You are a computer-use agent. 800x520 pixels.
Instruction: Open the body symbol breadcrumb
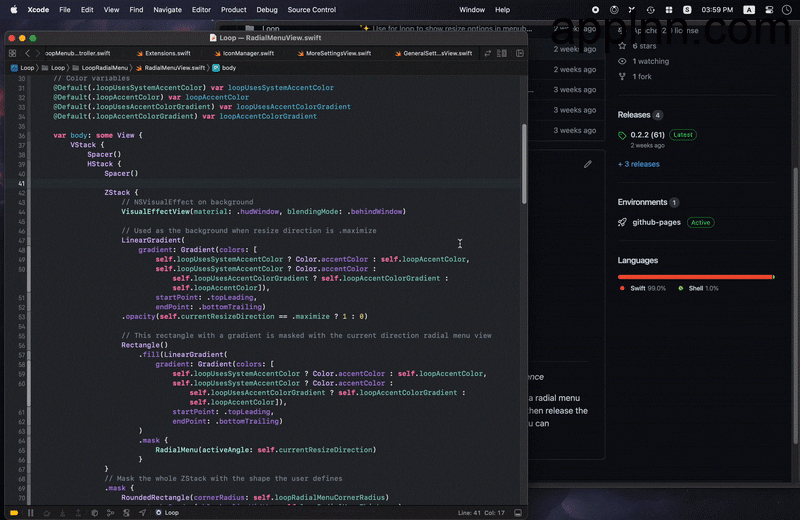point(224,68)
